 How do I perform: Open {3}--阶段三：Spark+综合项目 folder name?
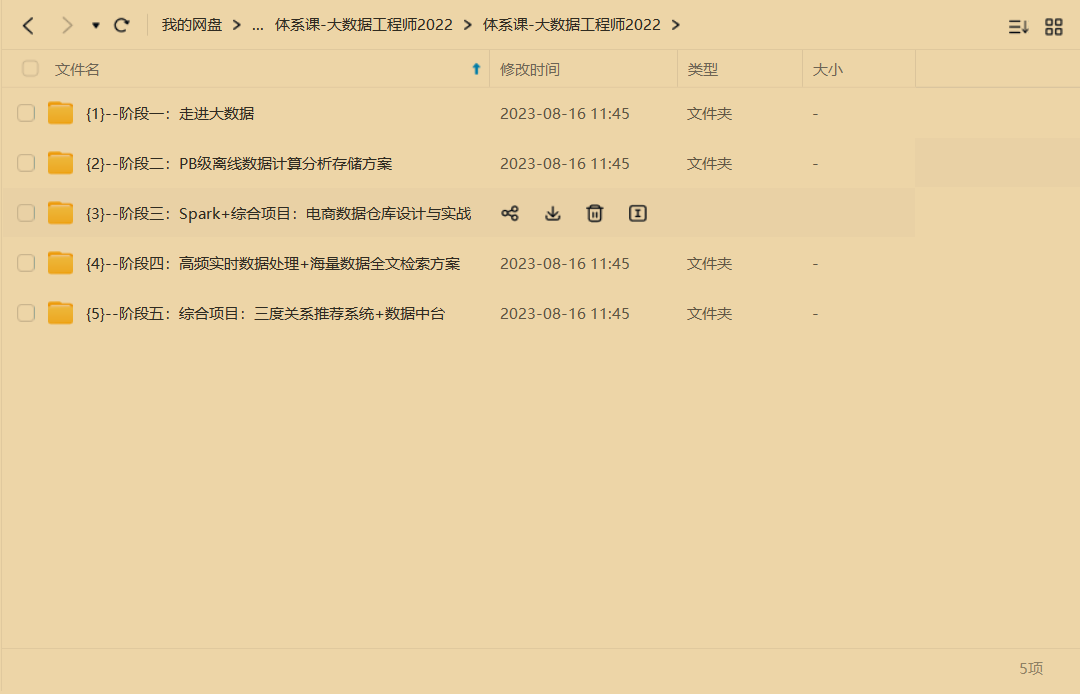[278, 213]
